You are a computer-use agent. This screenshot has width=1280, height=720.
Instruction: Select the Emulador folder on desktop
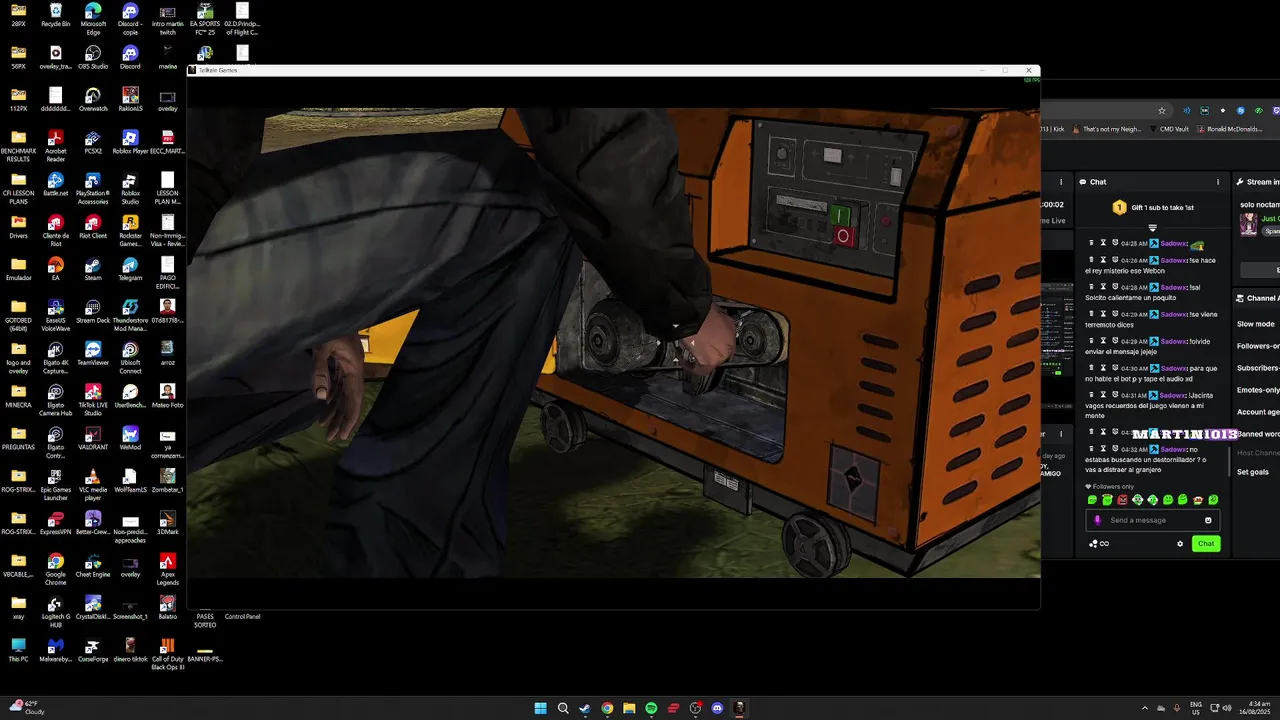coord(18,269)
